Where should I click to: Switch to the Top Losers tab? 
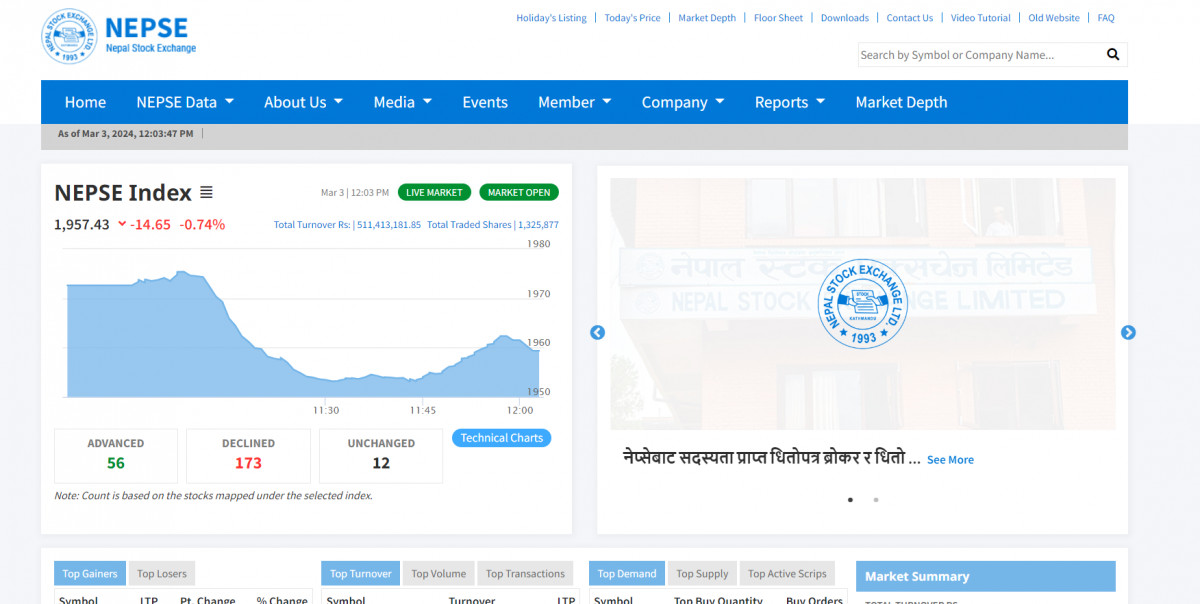(x=162, y=573)
